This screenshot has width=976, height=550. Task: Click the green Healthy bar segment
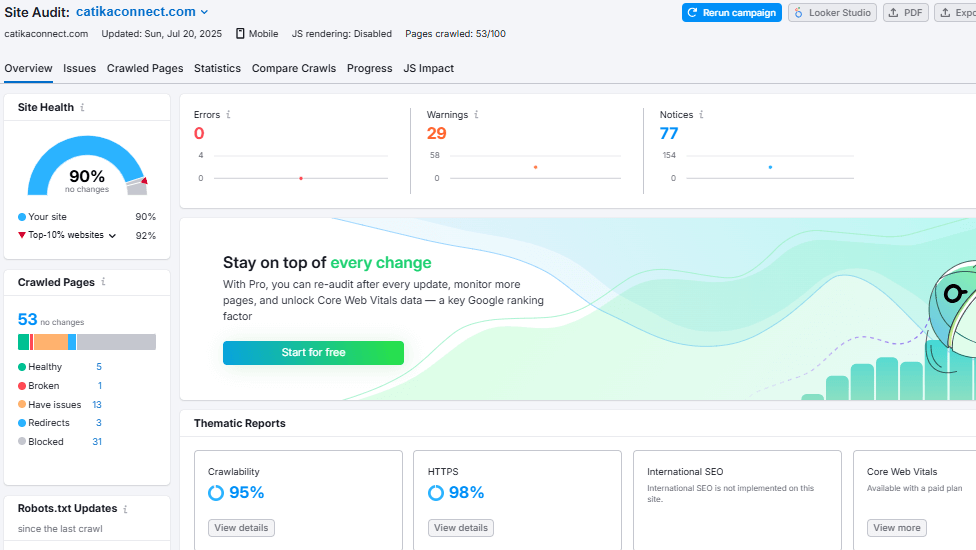pyautogui.click(x=24, y=342)
